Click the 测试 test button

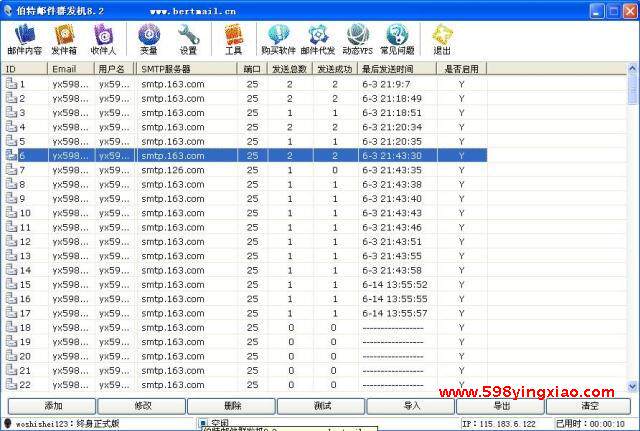point(321,406)
